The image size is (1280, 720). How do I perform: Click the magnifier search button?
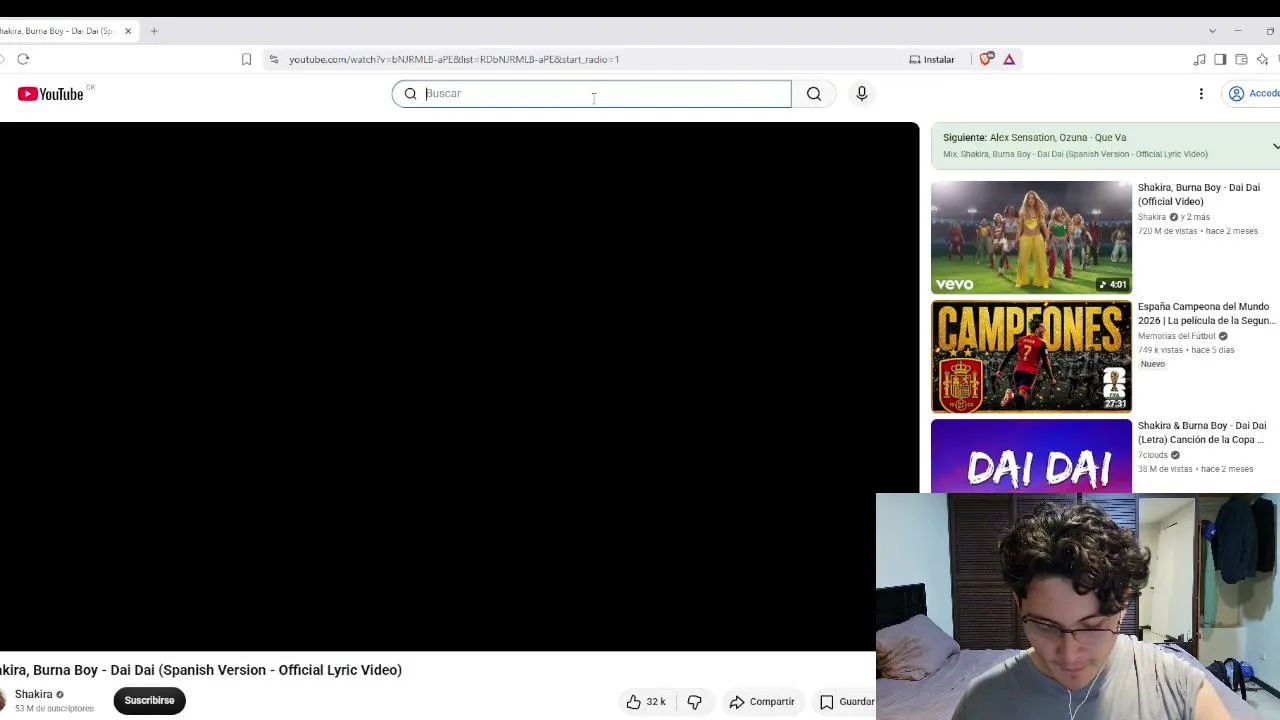click(814, 94)
